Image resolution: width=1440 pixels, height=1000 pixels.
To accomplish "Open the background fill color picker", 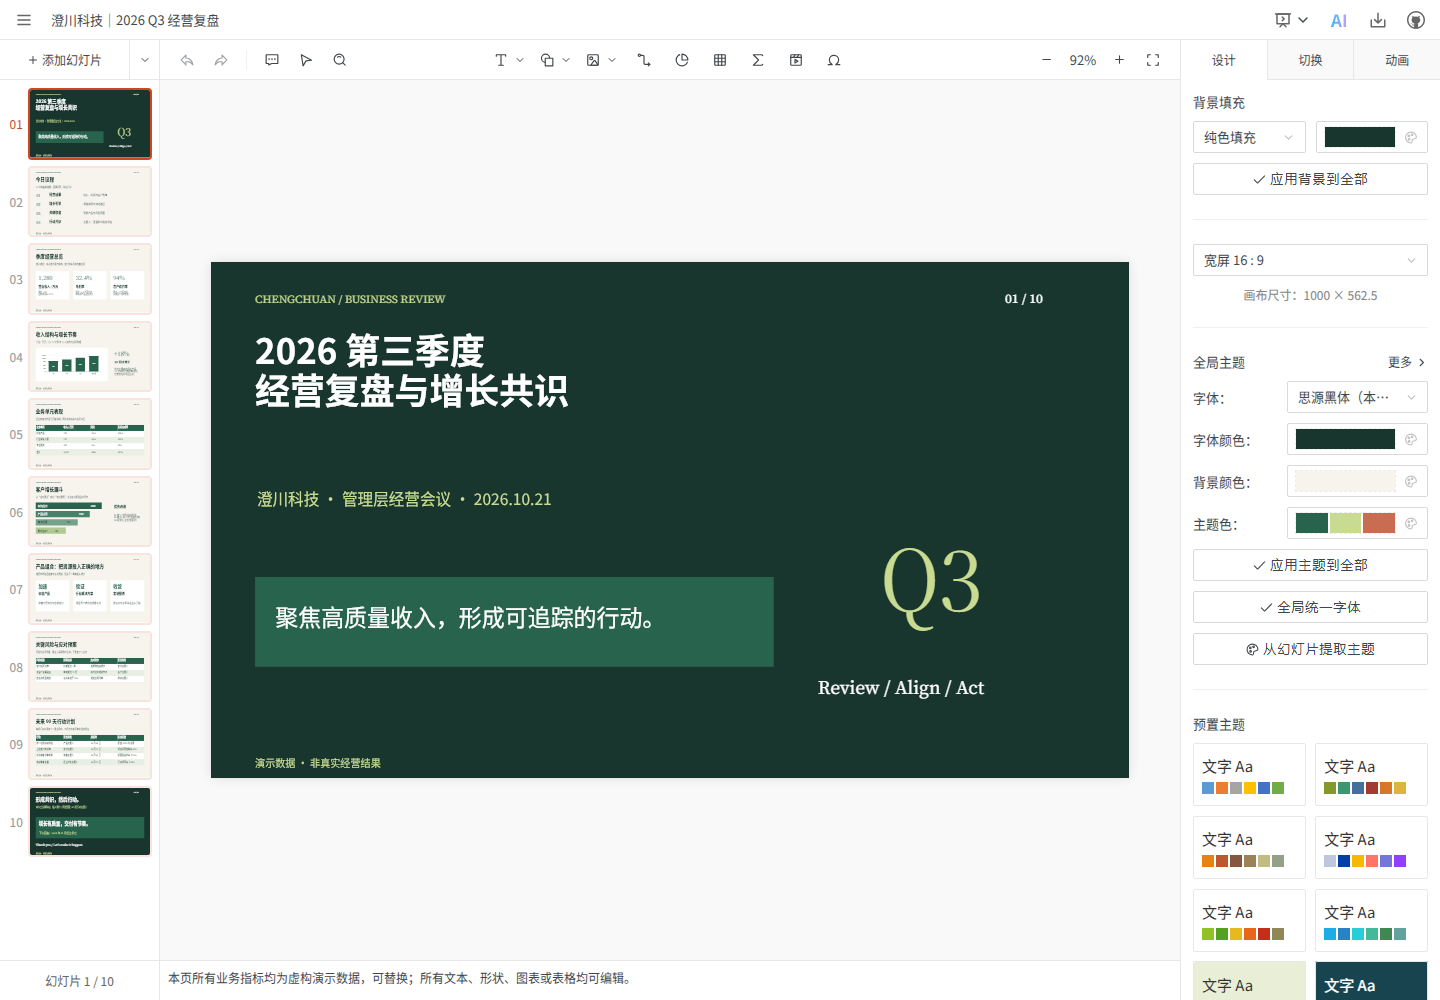I will point(1371,137).
